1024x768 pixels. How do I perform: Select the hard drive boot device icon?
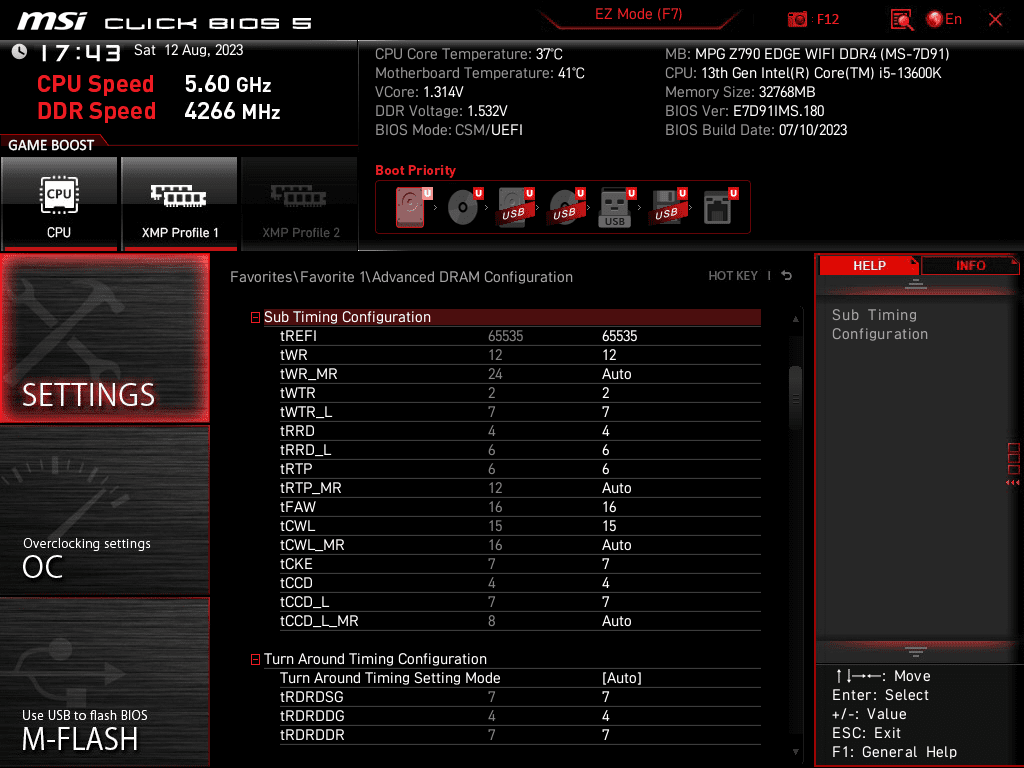click(413, 207)
